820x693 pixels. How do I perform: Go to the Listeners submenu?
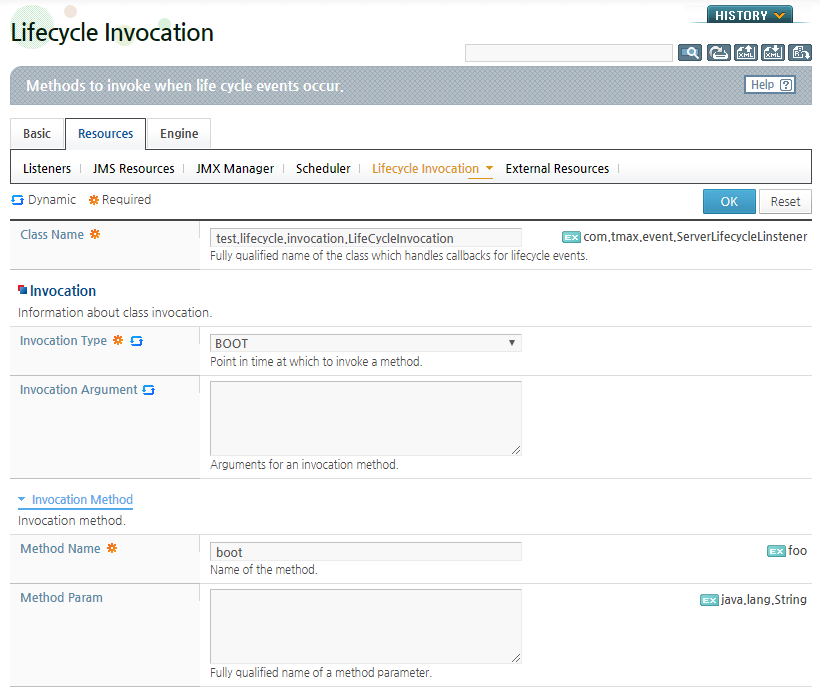coord(47,168)
